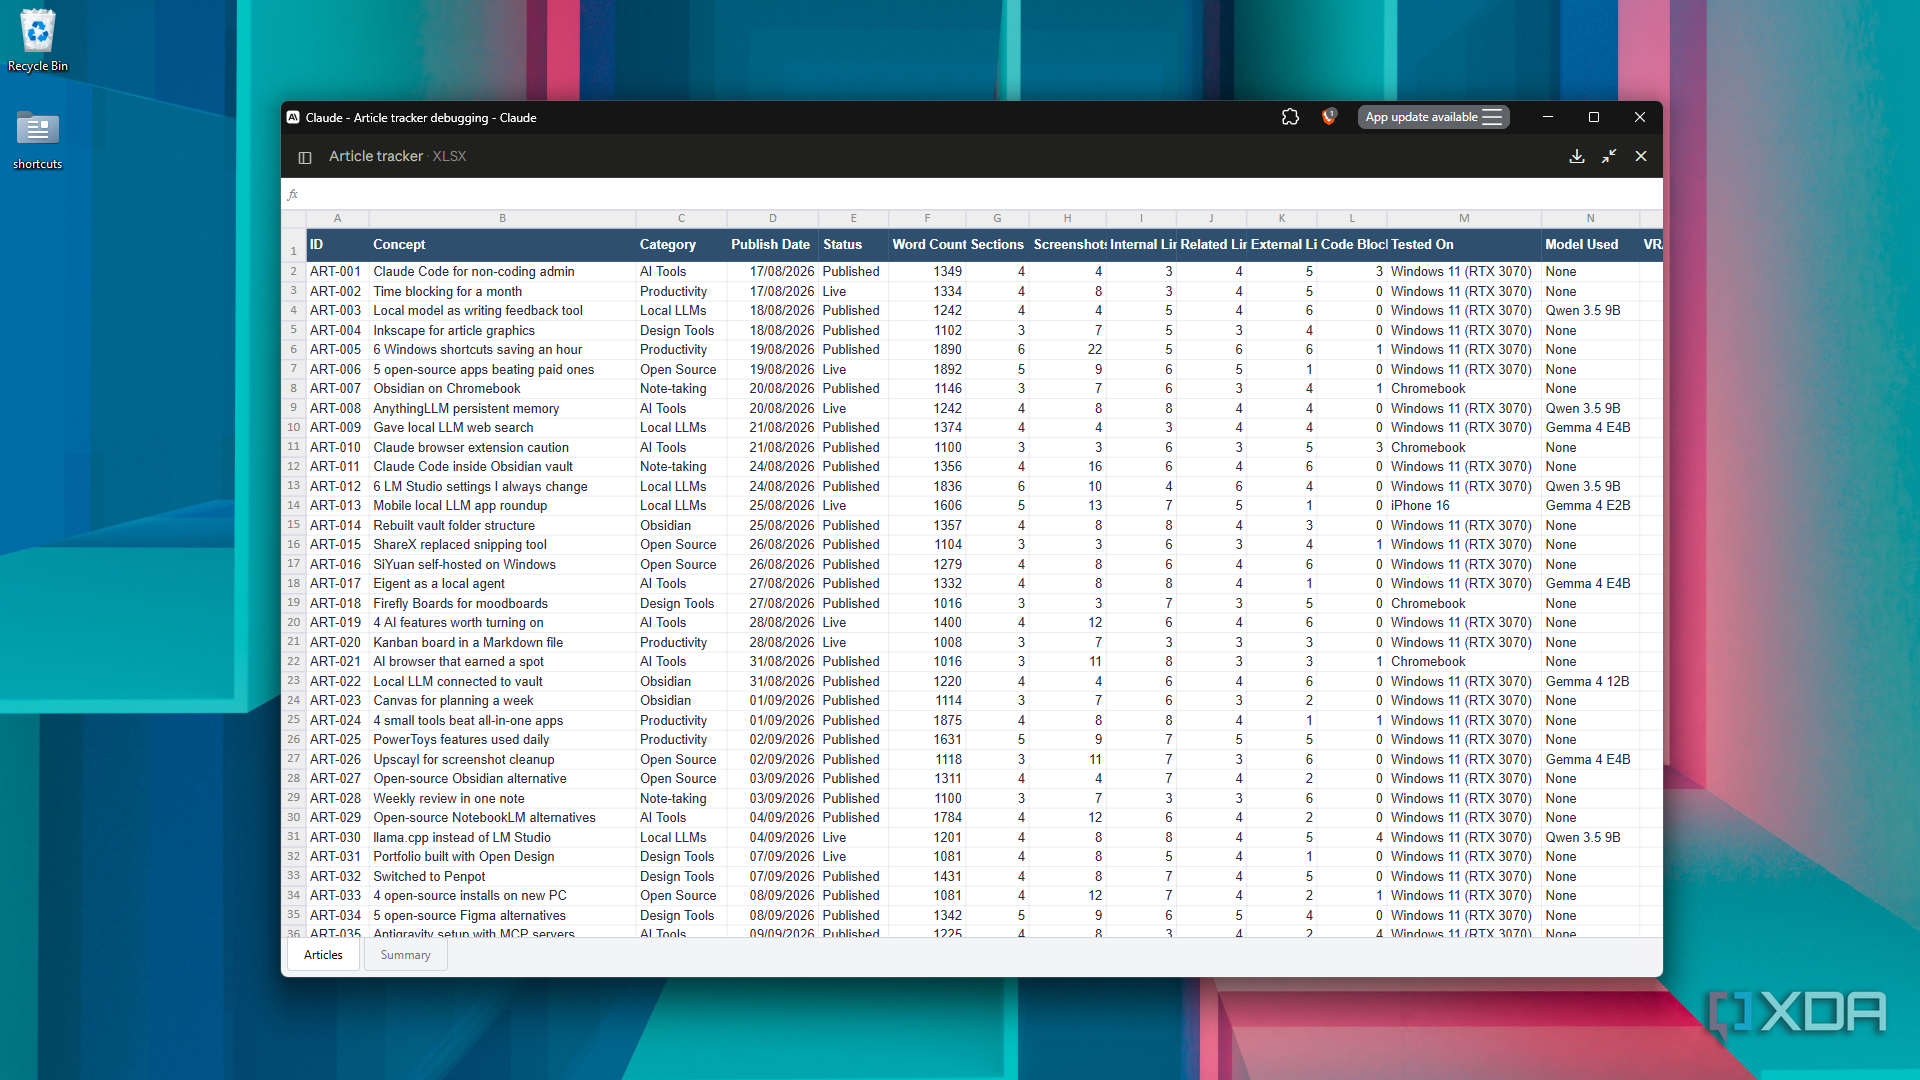Select column B header

coord(502,218)
